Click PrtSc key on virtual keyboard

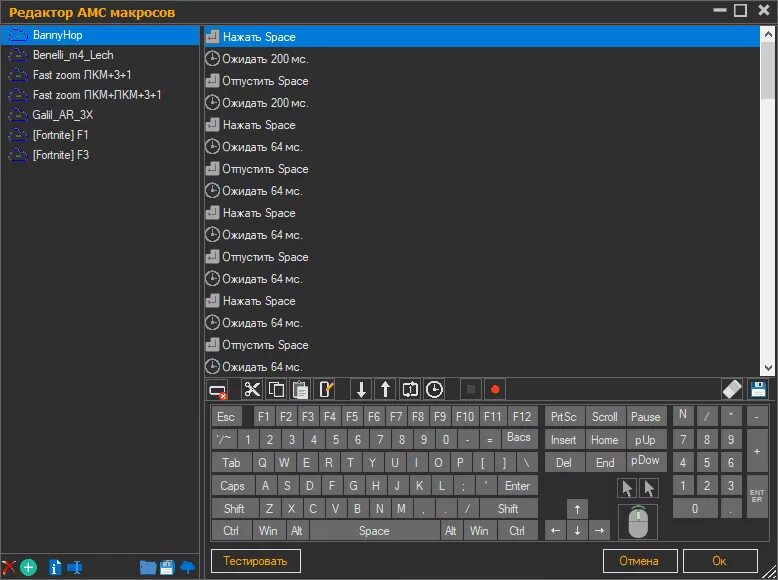(564, 417)
